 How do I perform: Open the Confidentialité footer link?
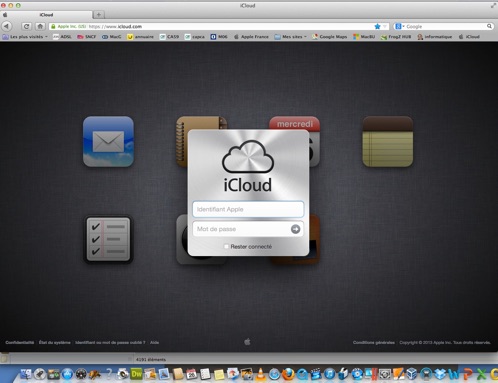[20, 342]
